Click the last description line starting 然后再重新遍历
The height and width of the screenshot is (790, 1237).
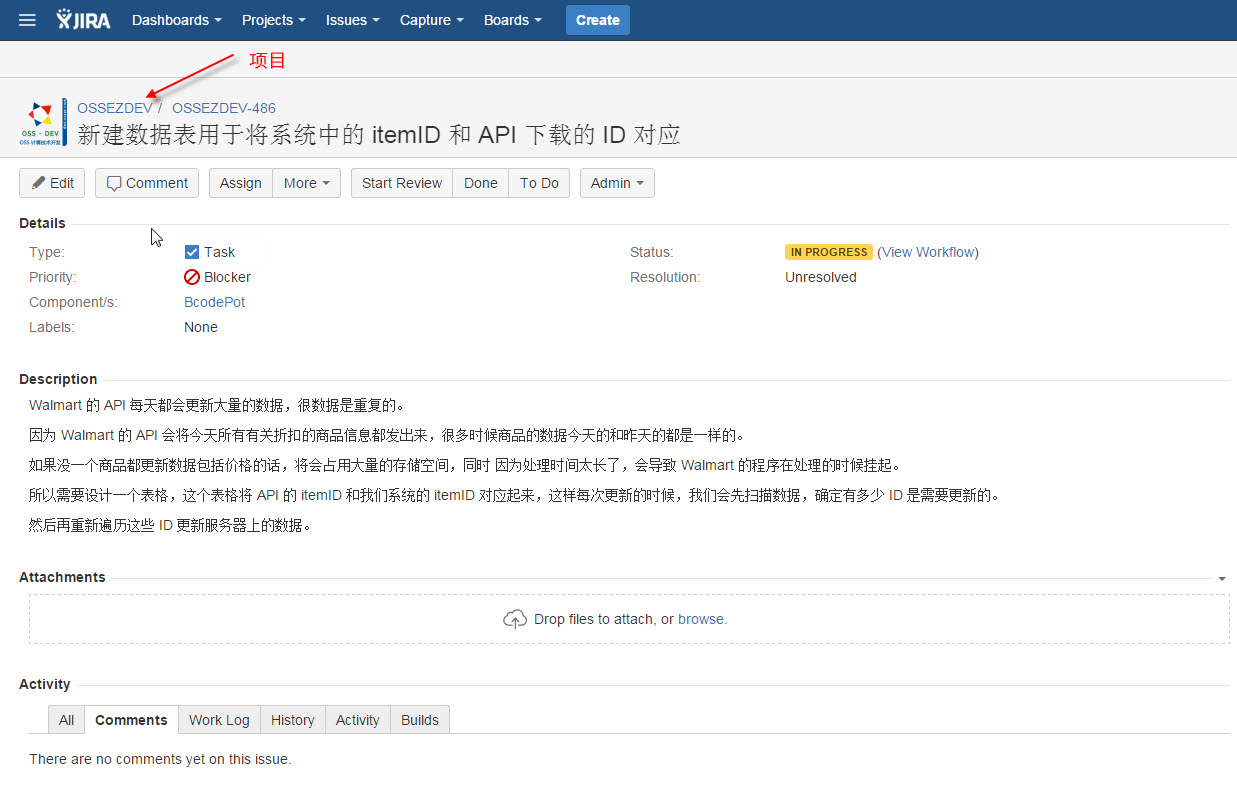[170, 525]
